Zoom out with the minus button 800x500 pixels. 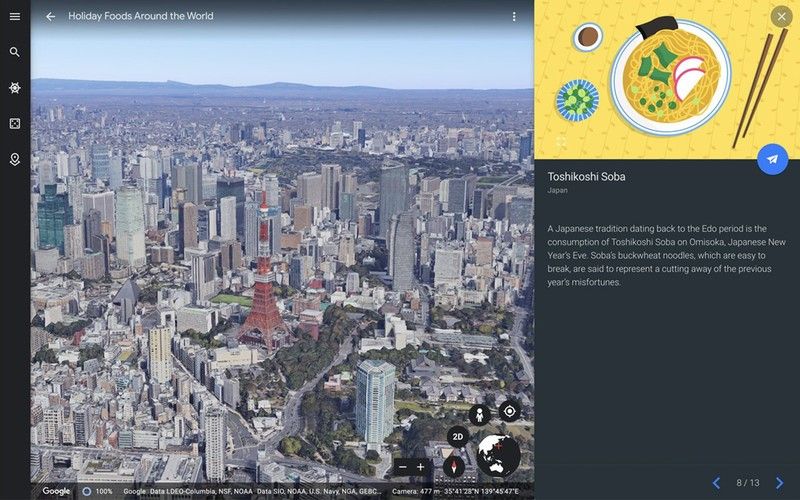click(x=403, y=467)
